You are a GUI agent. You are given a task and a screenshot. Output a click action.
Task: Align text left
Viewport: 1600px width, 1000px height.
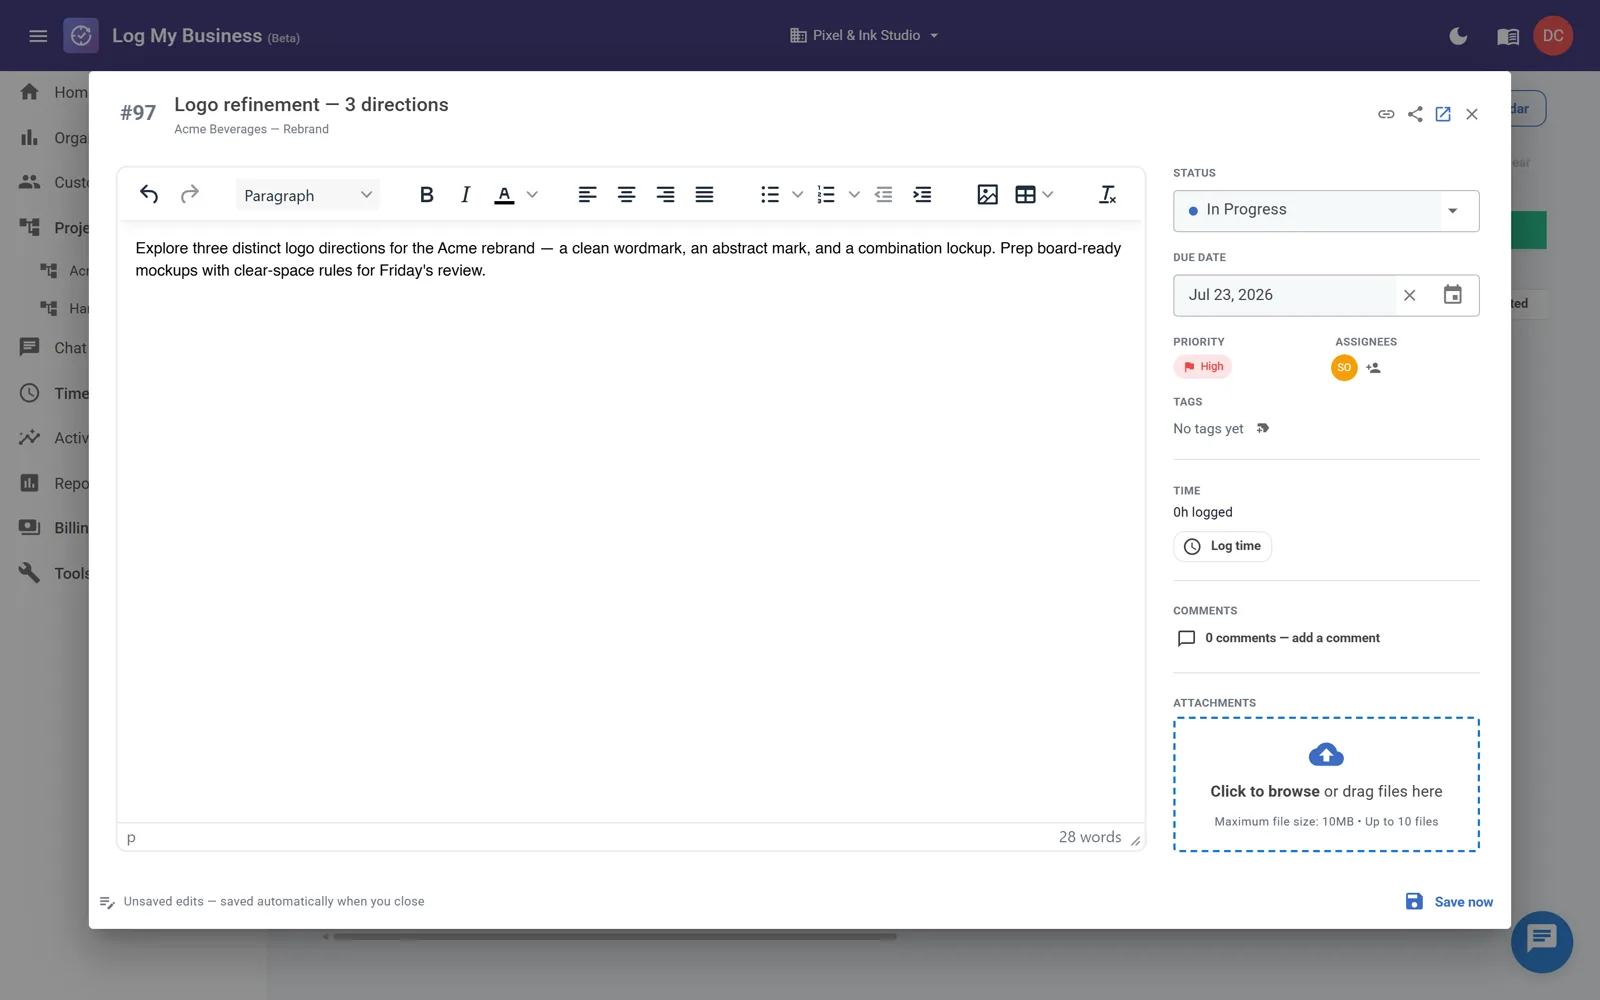[587, 195]
